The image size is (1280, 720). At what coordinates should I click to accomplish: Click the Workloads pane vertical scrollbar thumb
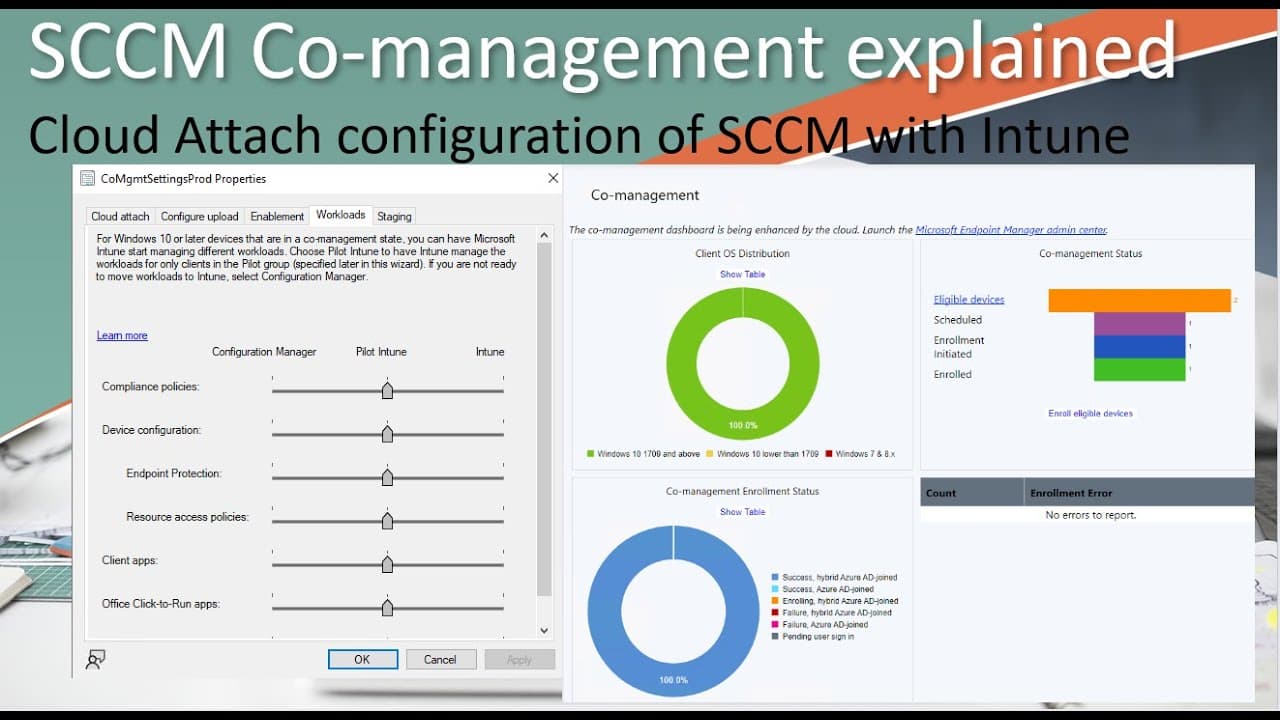point(544,420)
